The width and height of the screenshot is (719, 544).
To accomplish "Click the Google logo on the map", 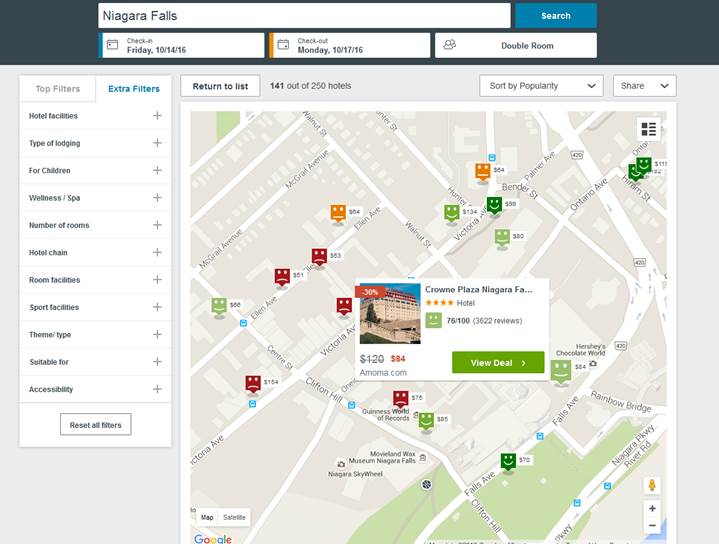I will (x=213, y=539).
